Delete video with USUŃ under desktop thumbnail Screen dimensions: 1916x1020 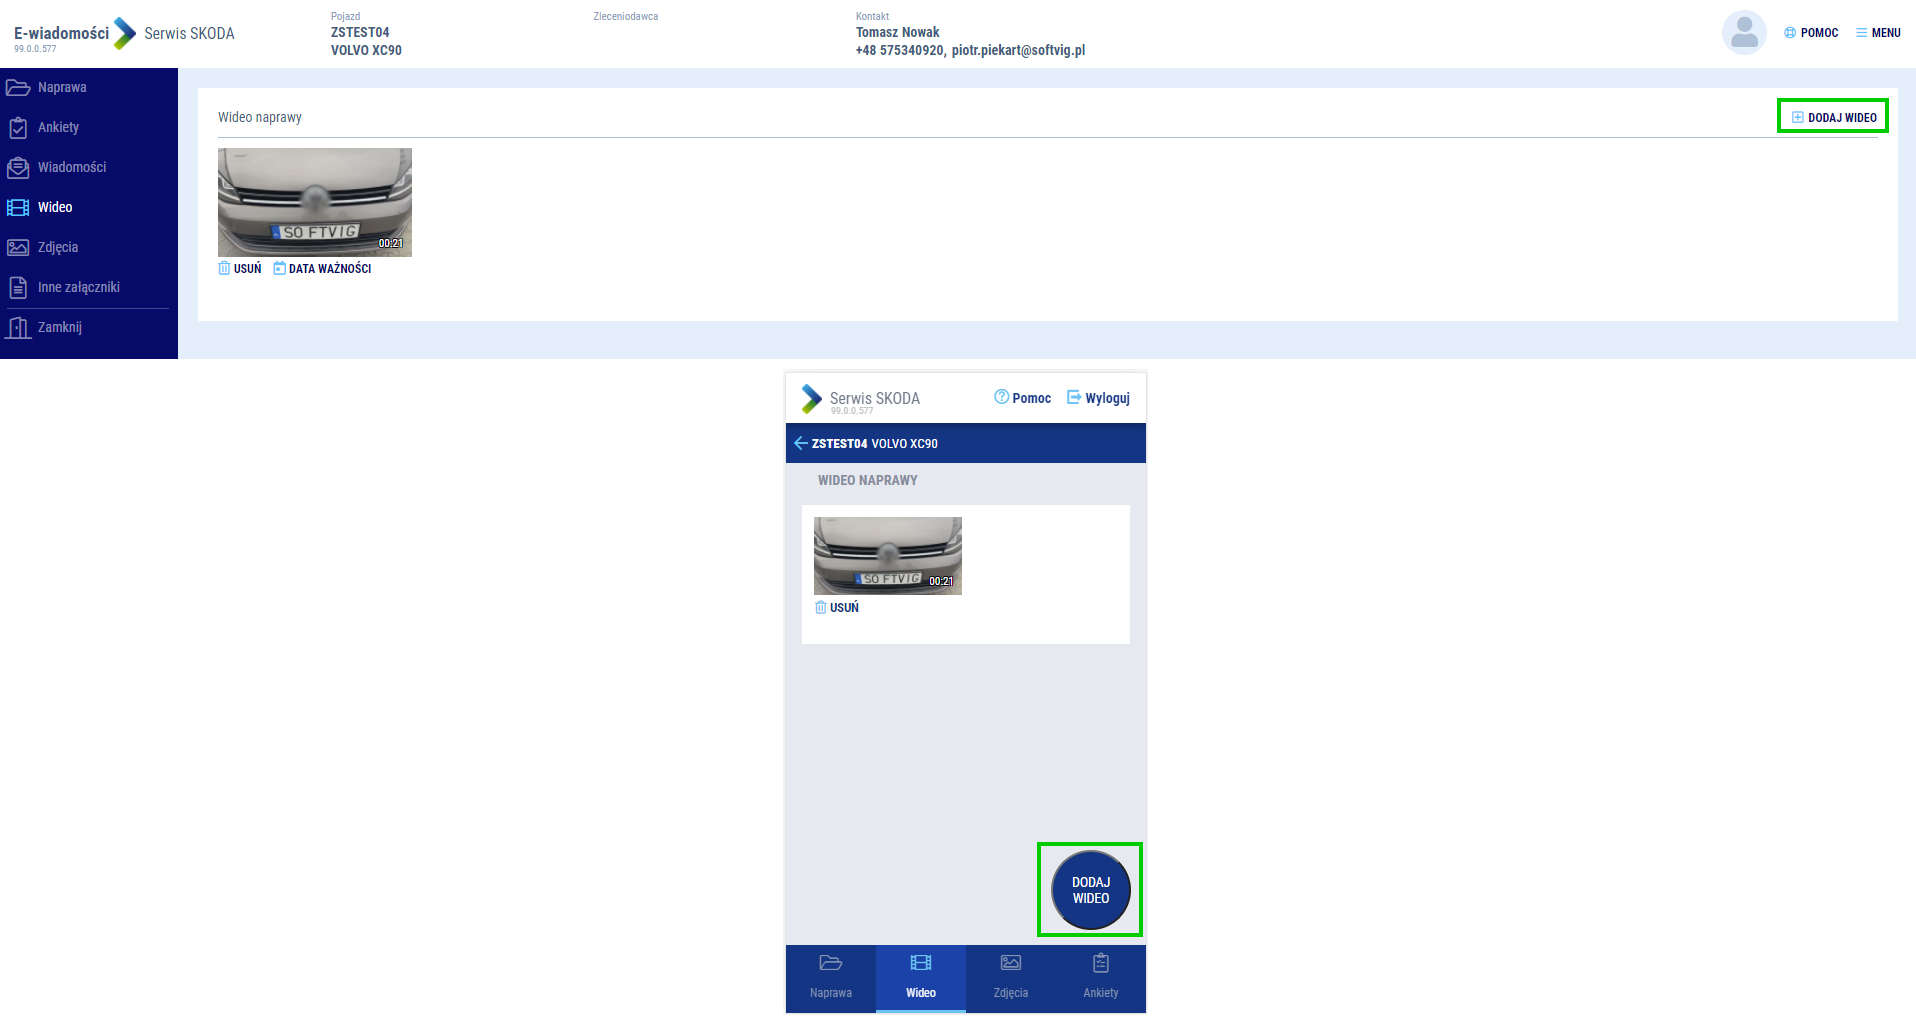(x=240, y=269)
